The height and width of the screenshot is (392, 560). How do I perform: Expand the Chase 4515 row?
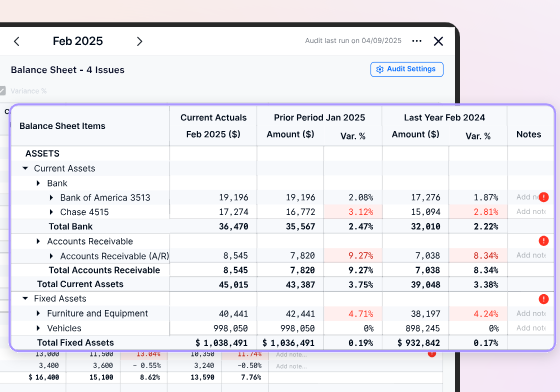tap(51, 212)
